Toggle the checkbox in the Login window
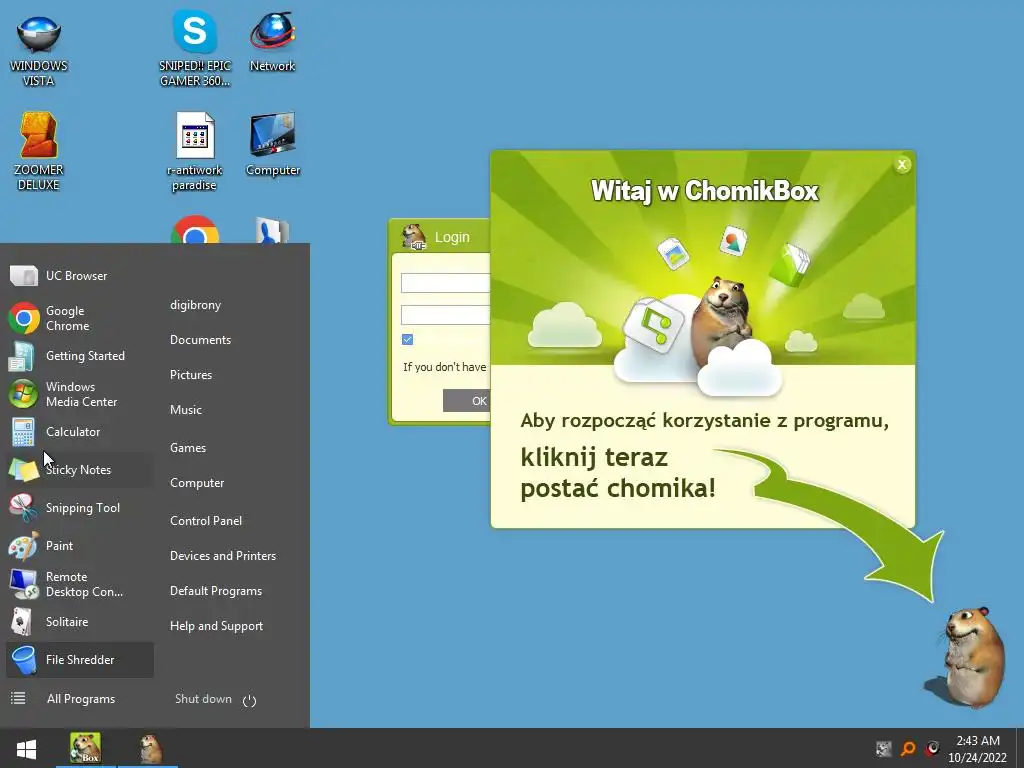 pos(408,340)
